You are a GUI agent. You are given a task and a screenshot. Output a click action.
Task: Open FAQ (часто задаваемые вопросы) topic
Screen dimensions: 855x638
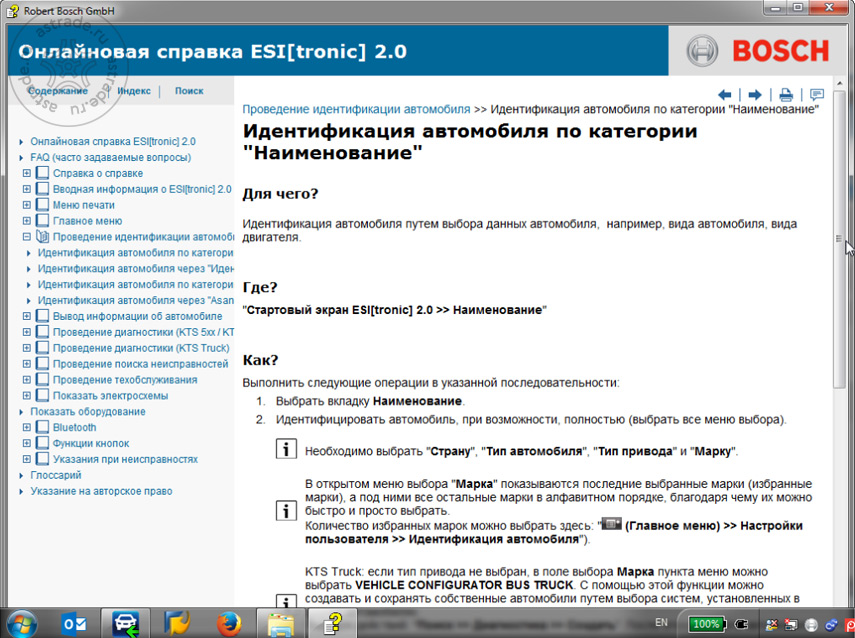pyautogui.click(x=111, y=157)
